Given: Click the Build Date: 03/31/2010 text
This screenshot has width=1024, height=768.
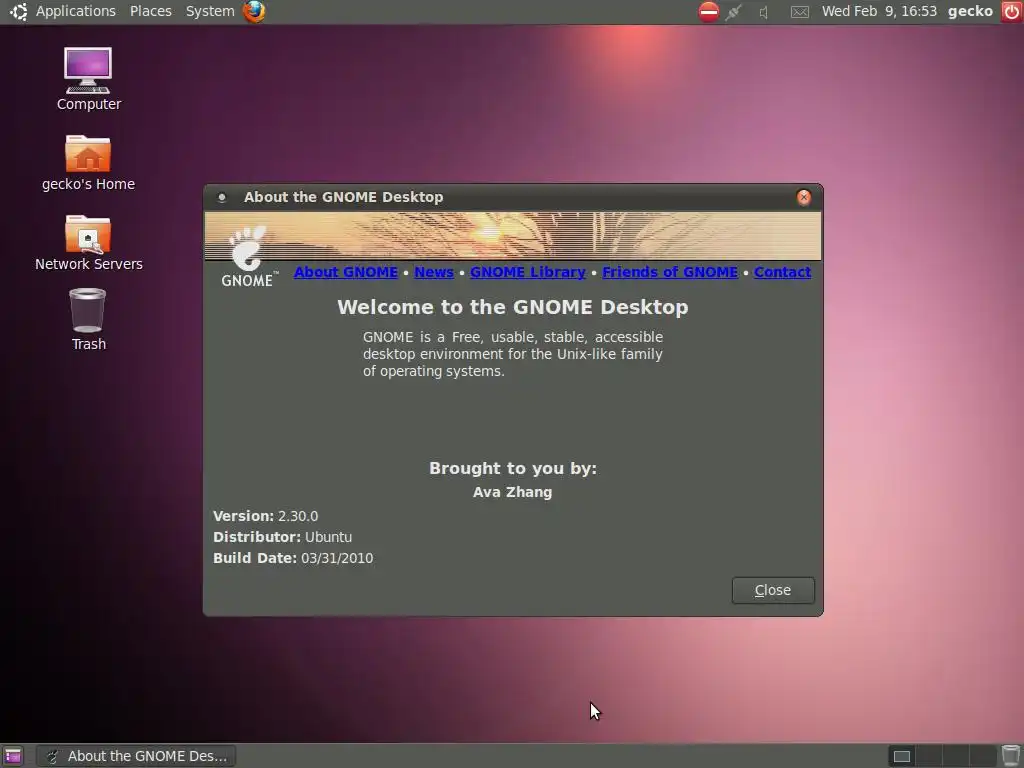Looking at the screenshot, I should [293, 558].
